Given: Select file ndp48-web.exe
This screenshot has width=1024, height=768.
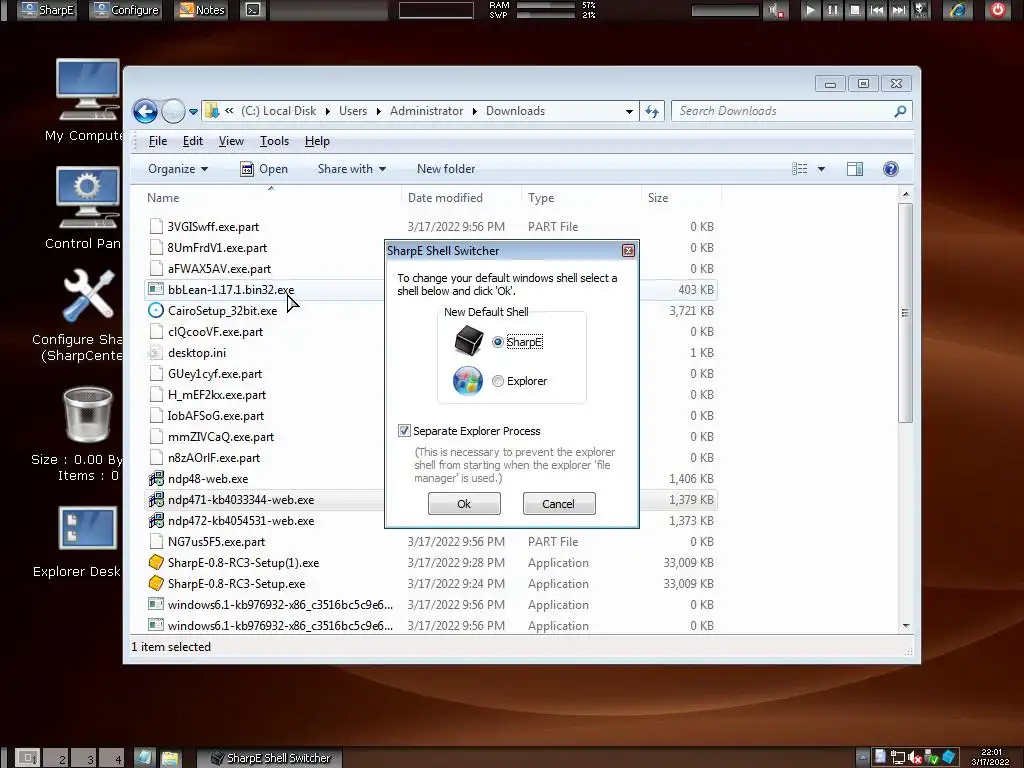Looking at the screenshot, I should [208, 479].
